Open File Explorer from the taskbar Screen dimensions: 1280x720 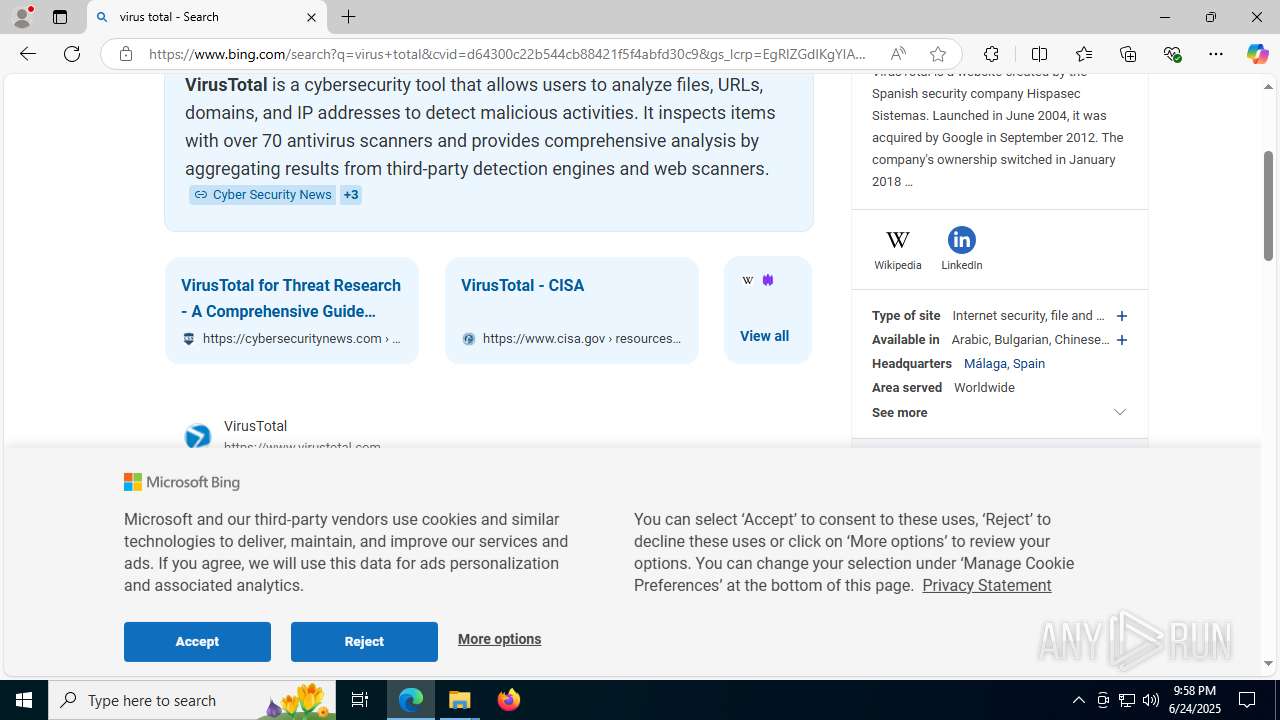click(460, 700)
